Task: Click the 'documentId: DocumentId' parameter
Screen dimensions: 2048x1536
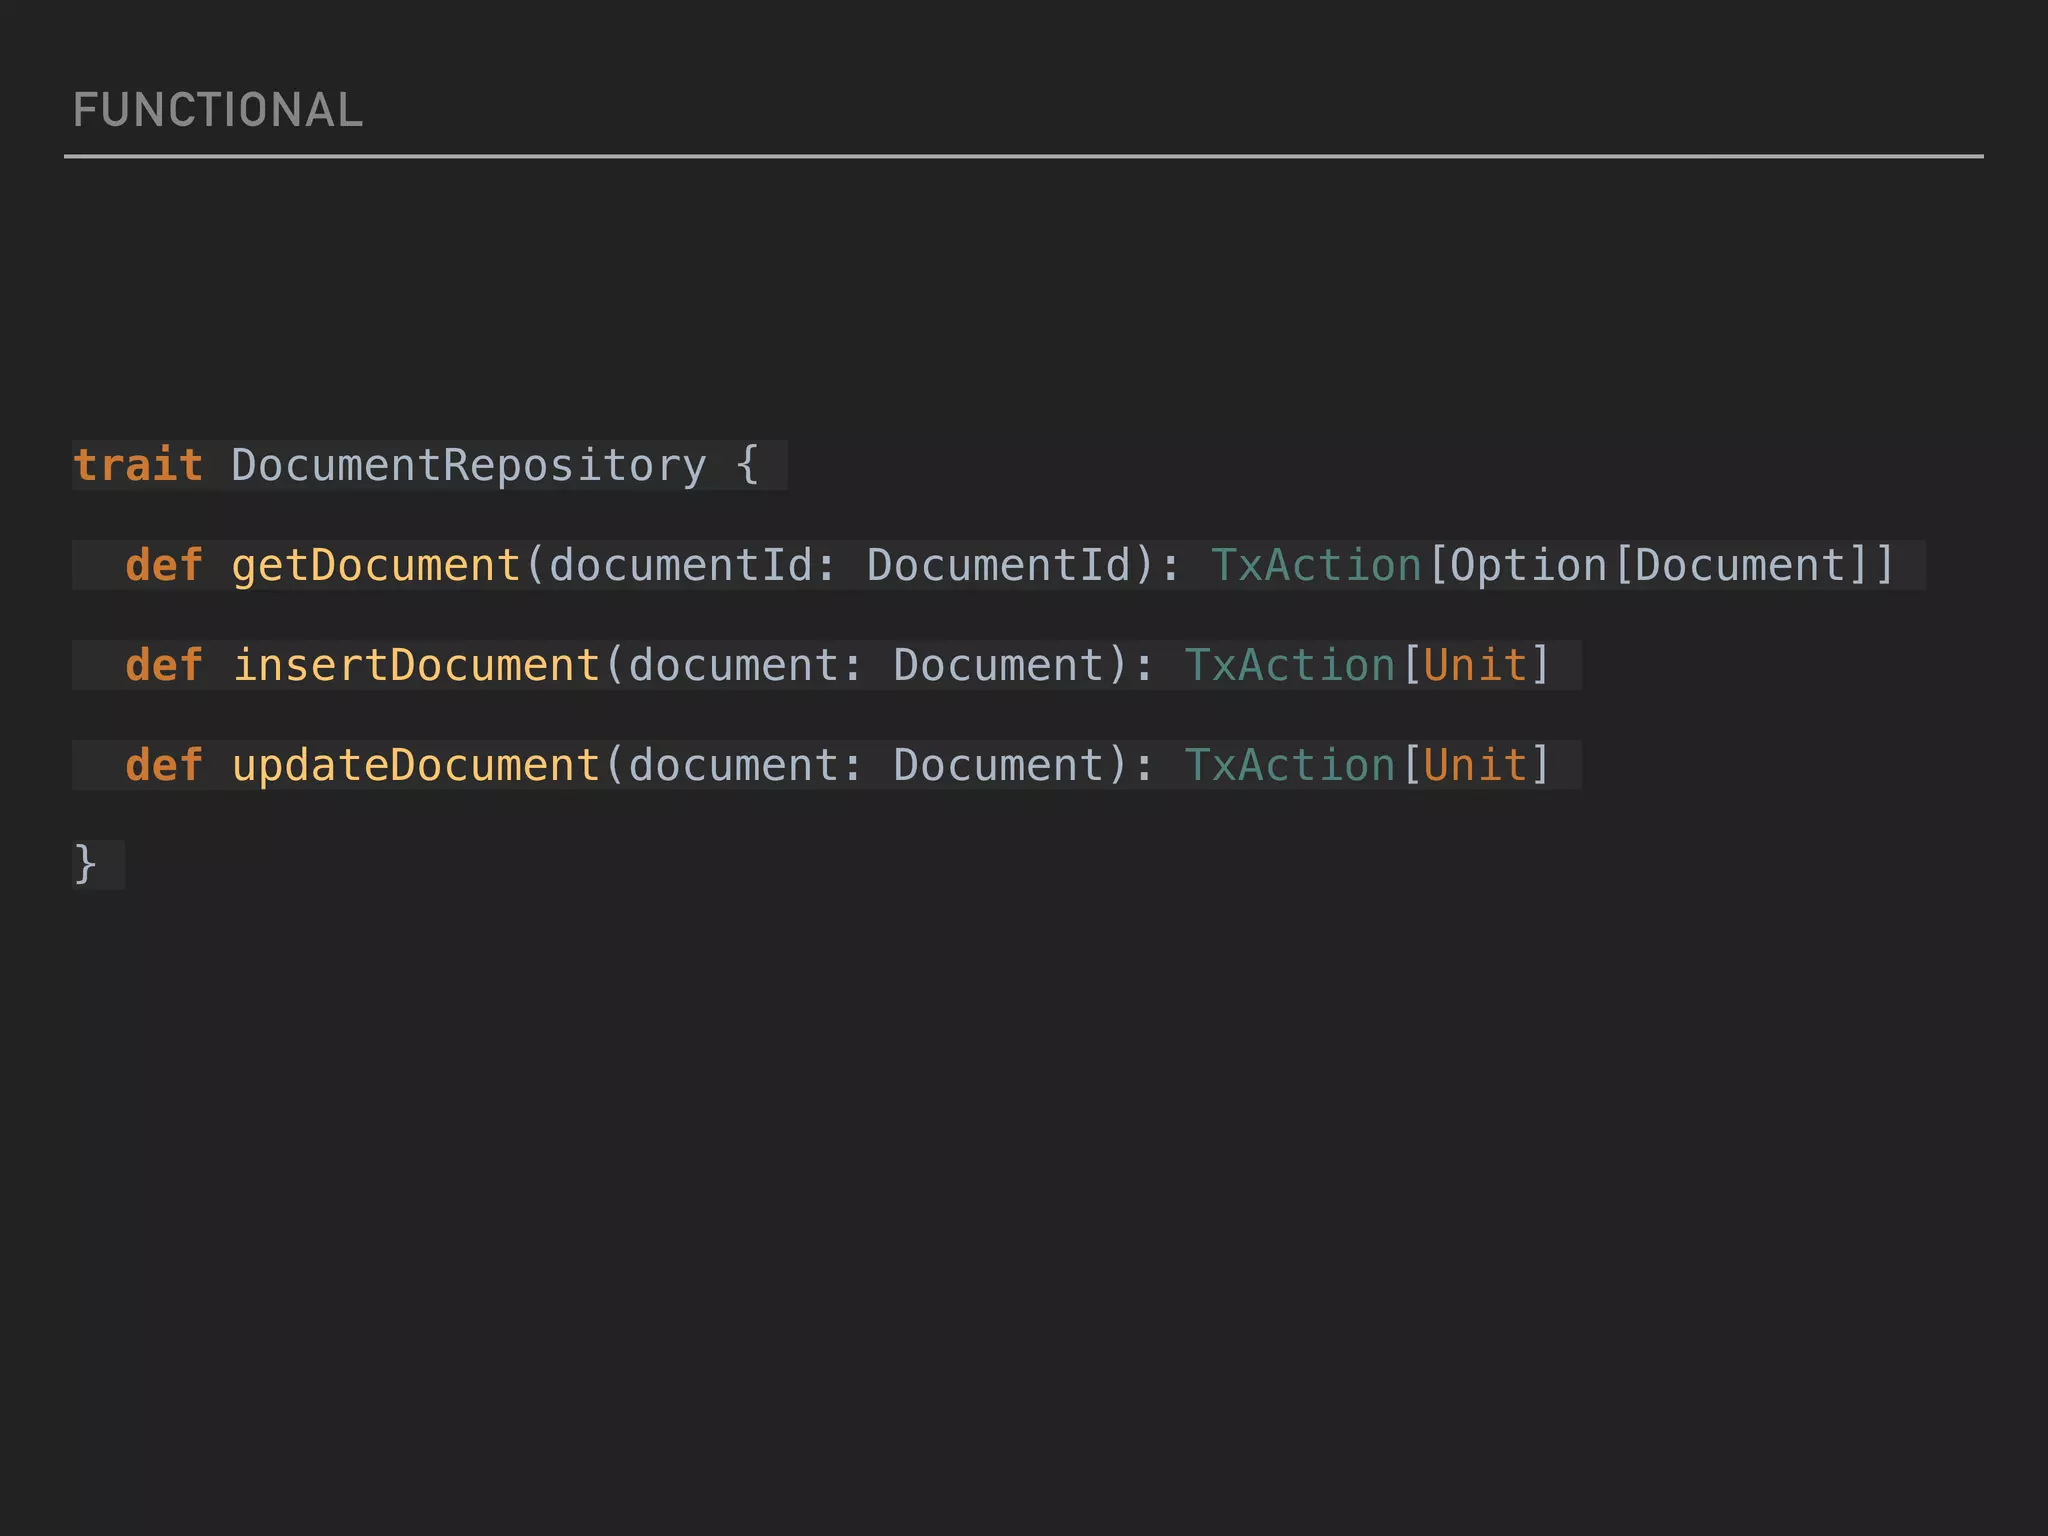Action: tap(840, 566)
